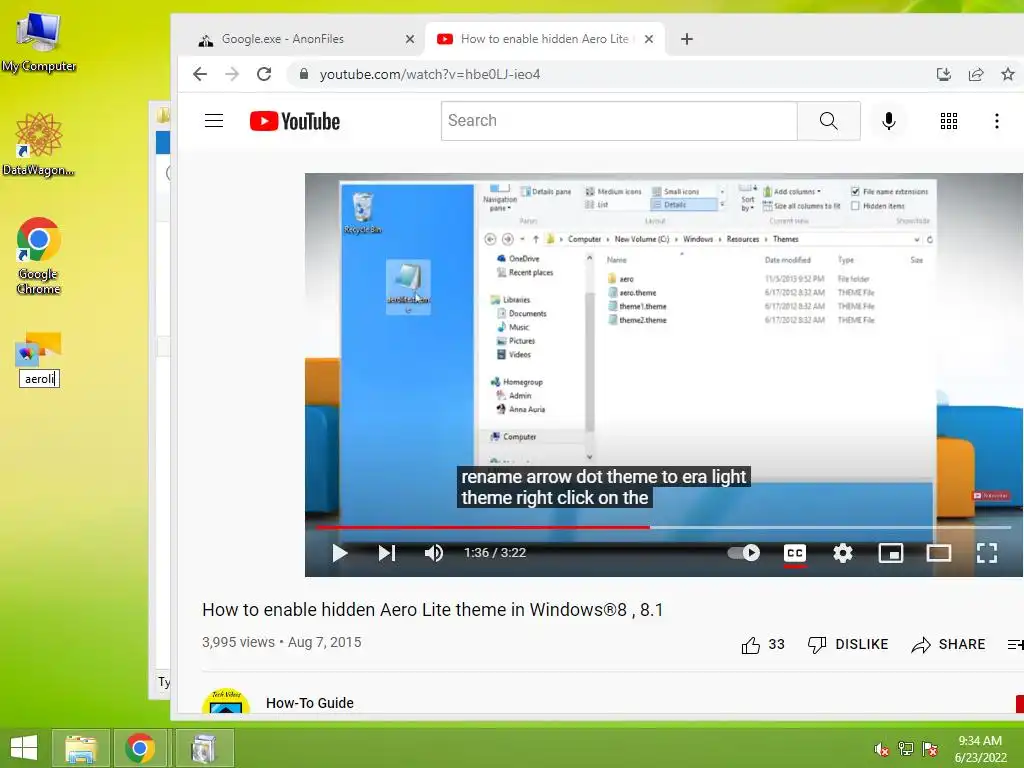This screenshot has width=1024, height=768.
Task: Open YouTube hamburger guide menu
Action: [x=214, y=121]
